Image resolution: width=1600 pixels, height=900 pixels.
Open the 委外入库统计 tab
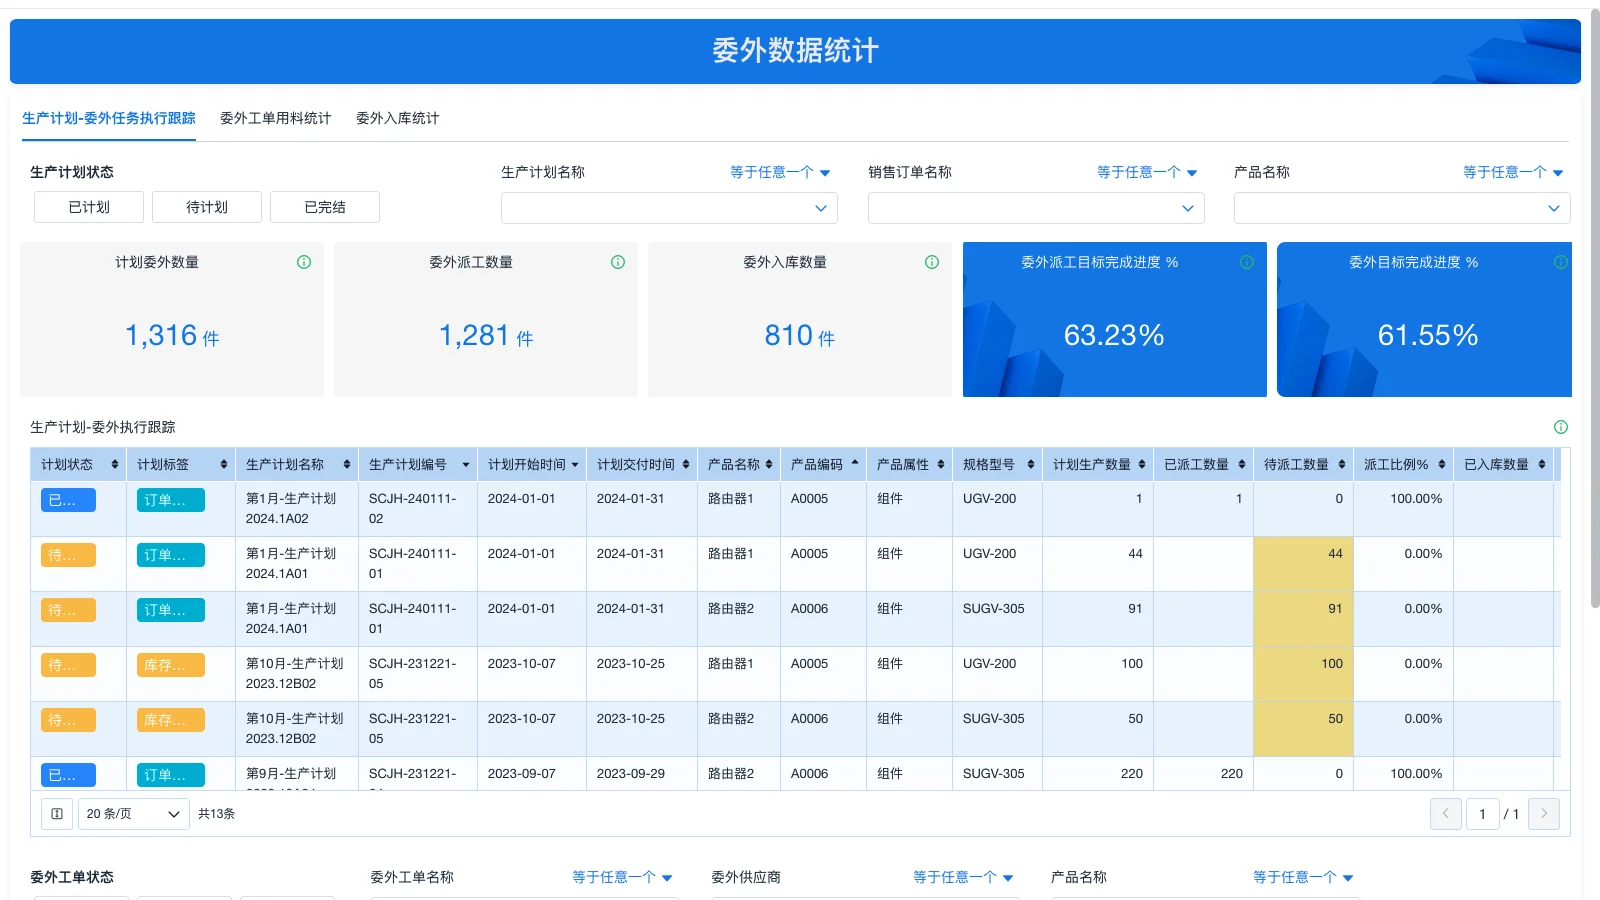pos(397,117)
